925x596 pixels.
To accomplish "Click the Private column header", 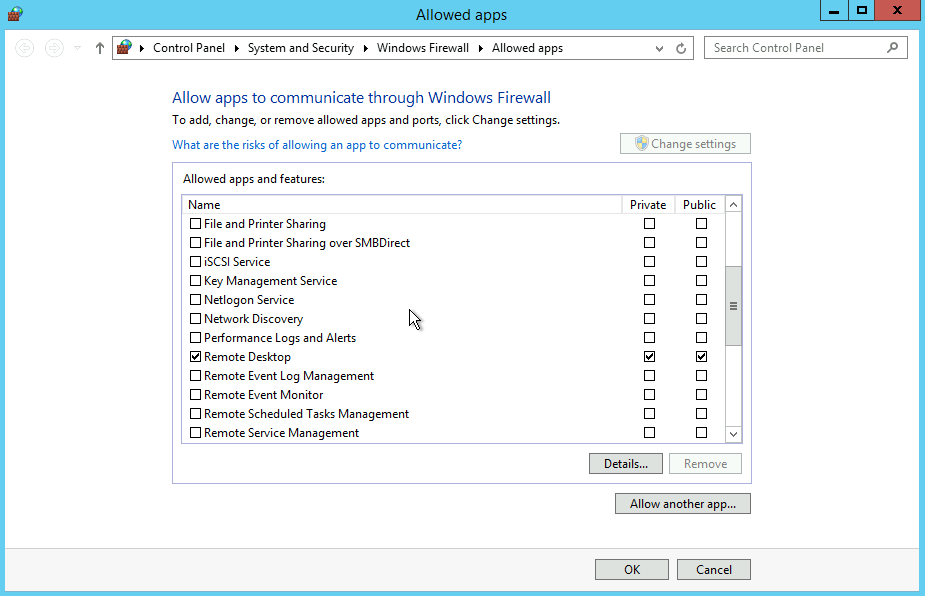I will point(648,205).
